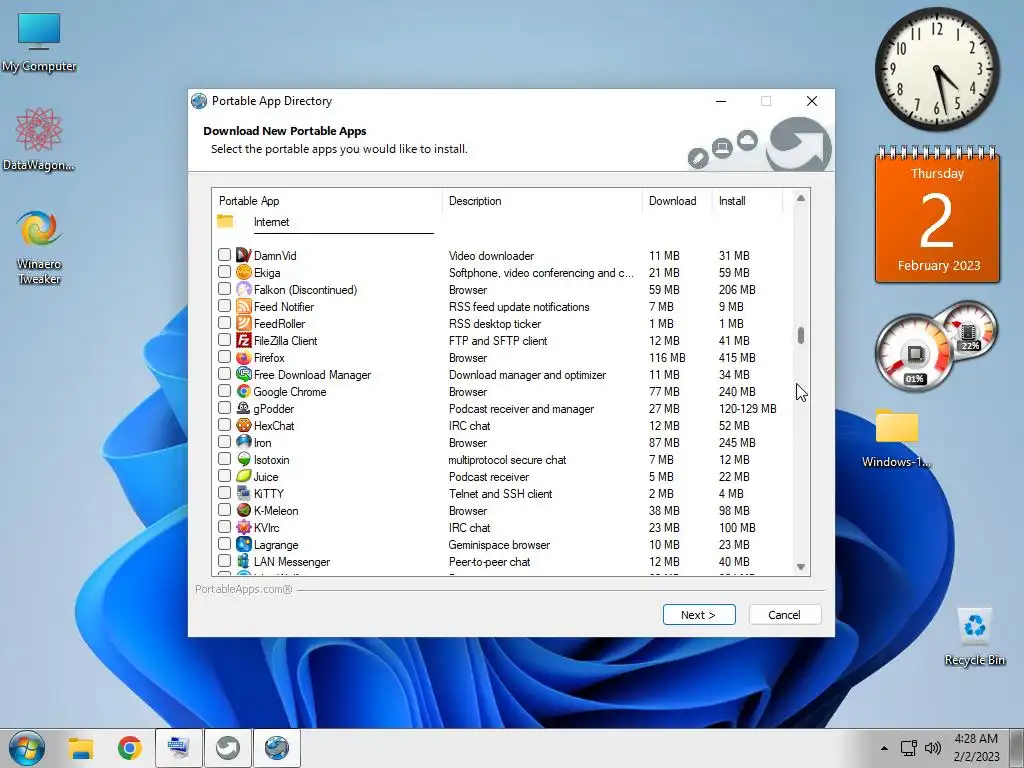1024x768 pixels.
Task: Click the Portable App Directory taskbar button
Action: click(277, 748)
